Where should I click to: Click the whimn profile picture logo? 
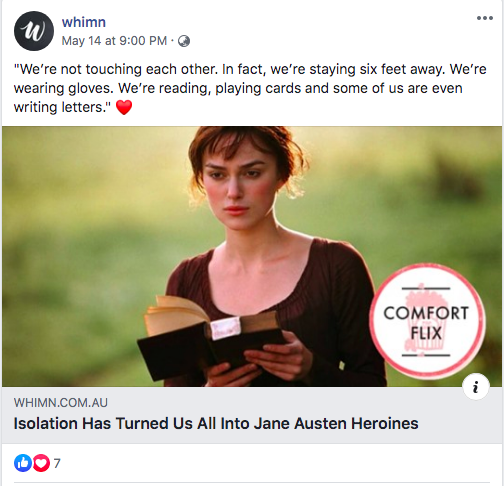click(x=34, y=31)
